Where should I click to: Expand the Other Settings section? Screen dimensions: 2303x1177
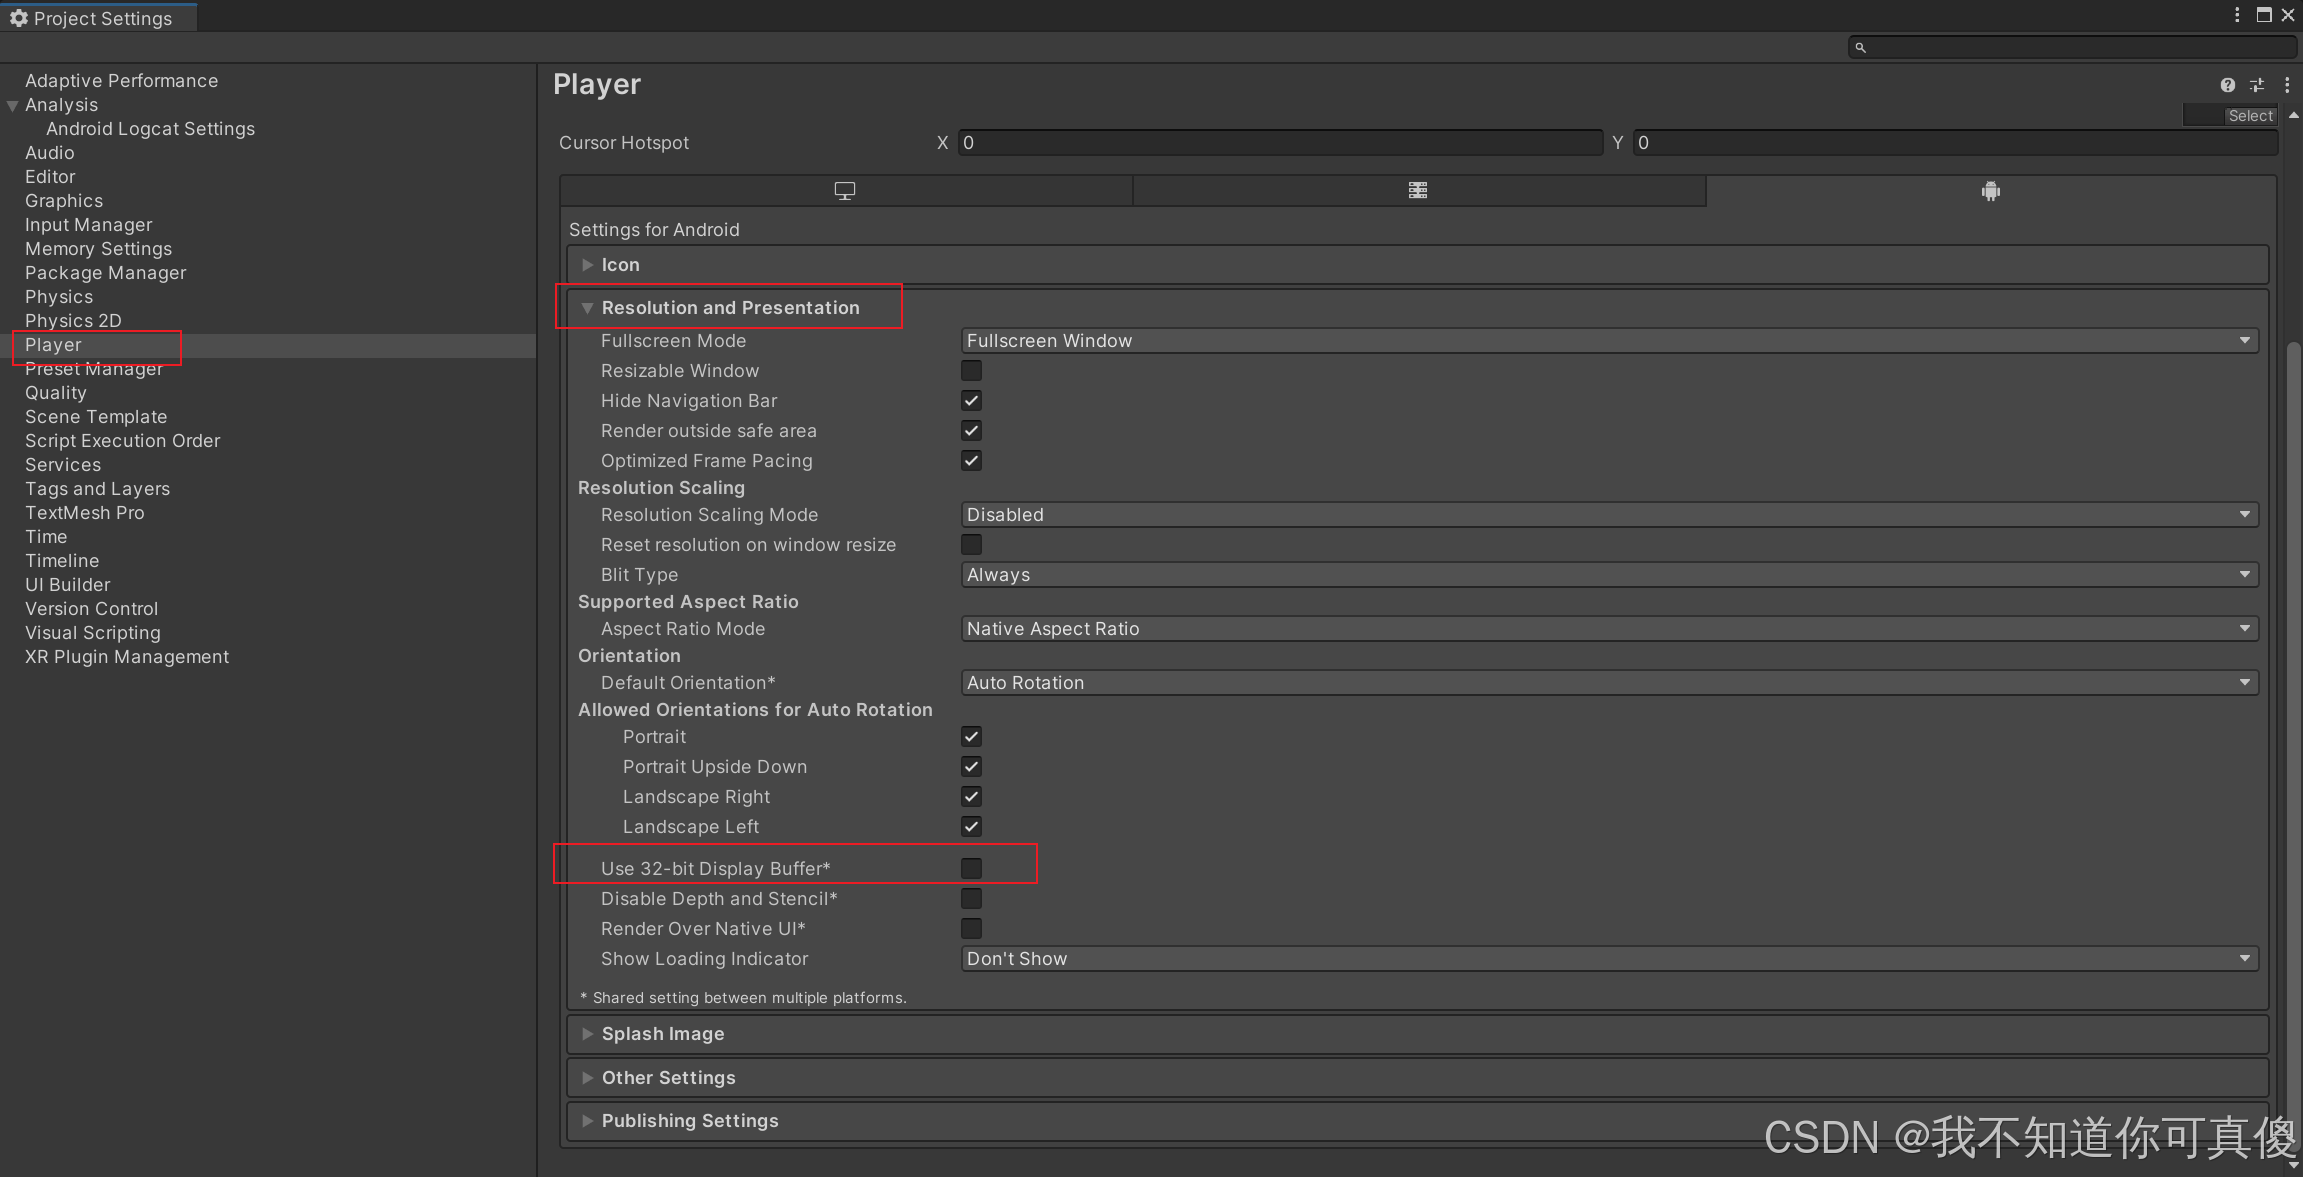point(668,1077)
